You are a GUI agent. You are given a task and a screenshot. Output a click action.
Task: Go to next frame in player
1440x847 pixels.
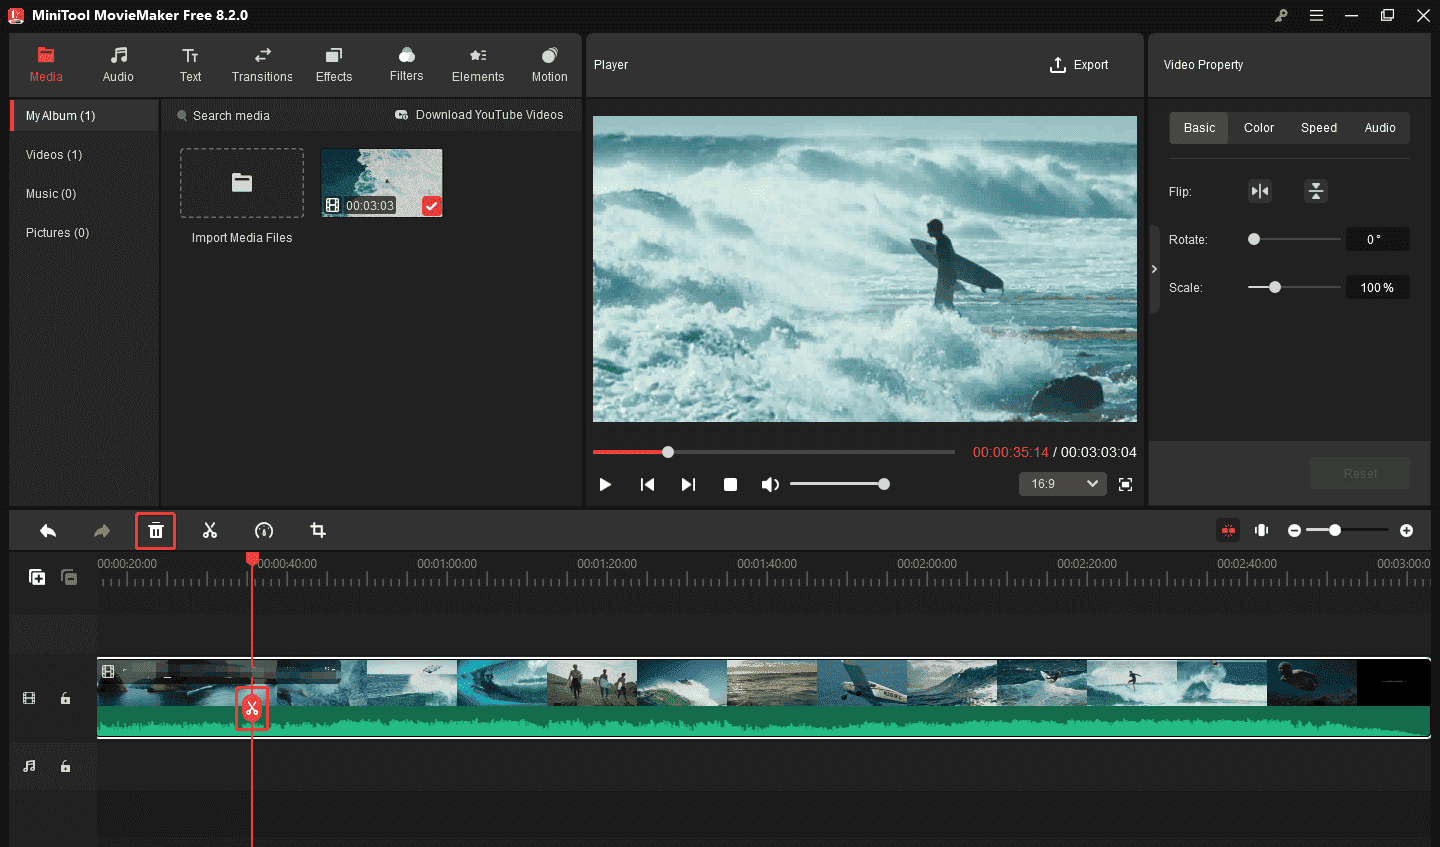[x=688, y=484]
